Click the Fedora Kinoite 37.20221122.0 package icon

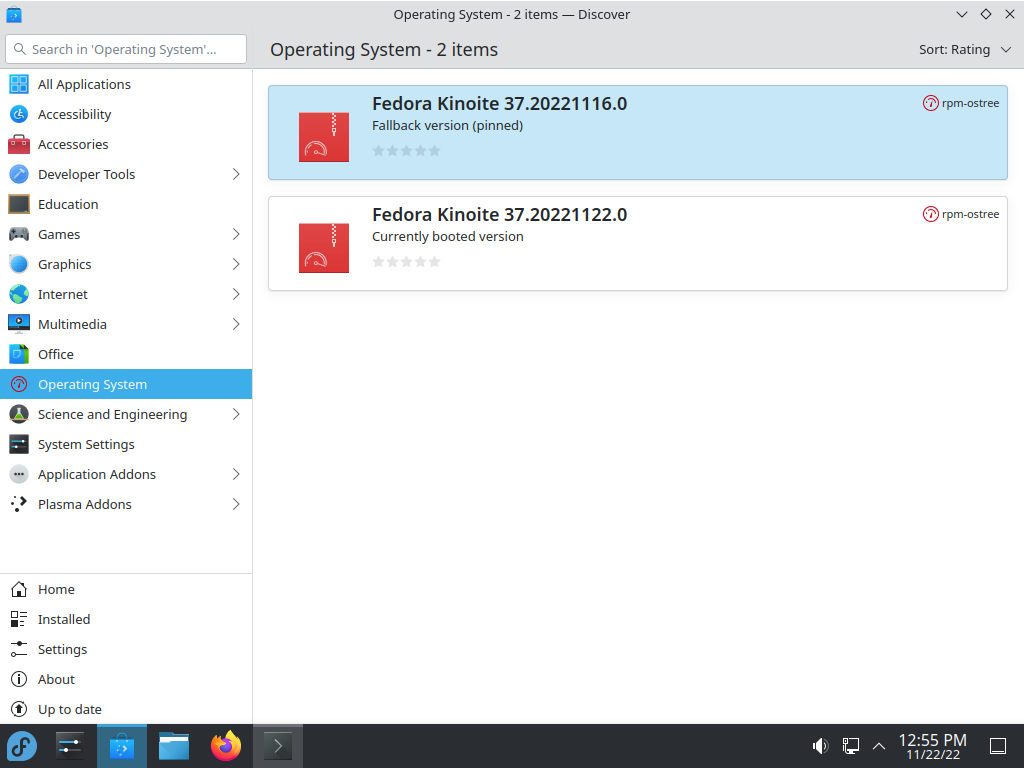324,248
